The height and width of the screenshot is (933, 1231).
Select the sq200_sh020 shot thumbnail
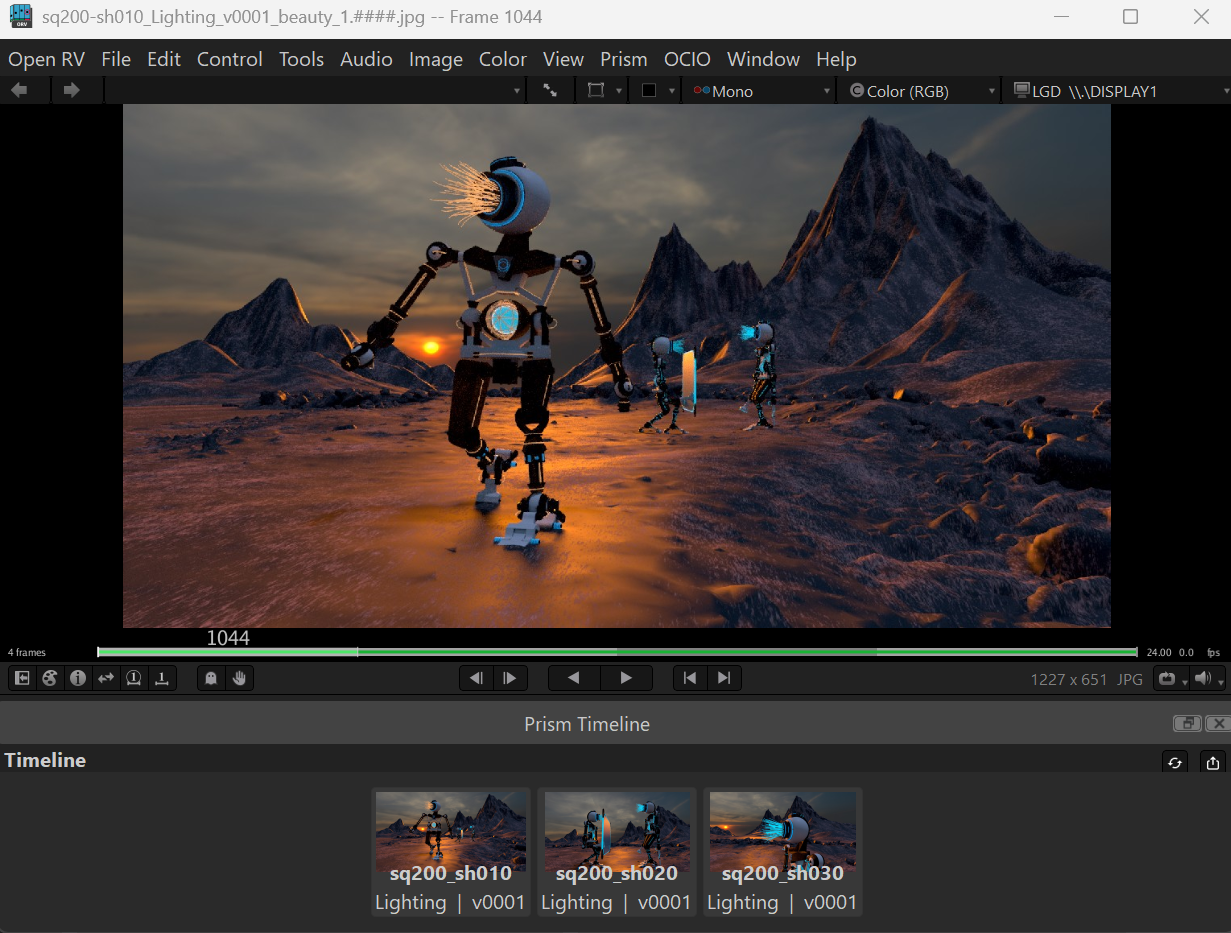coord(616,851)
